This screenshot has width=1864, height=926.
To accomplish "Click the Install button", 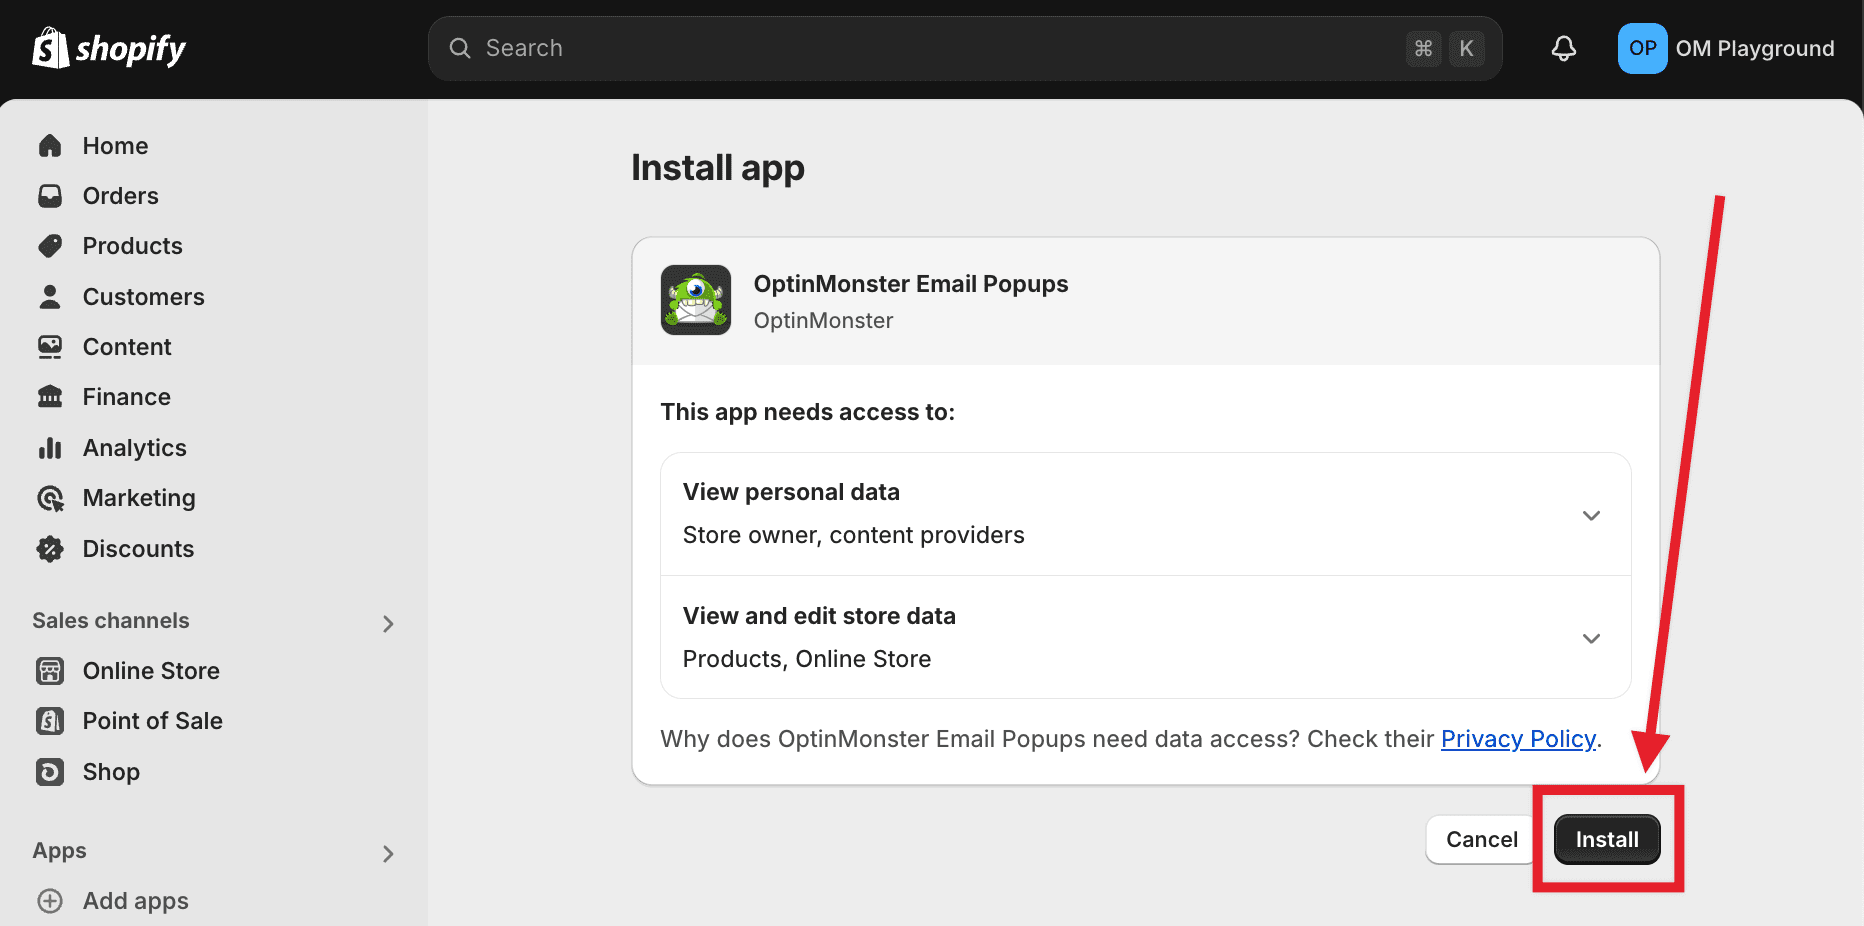I will point(1606,839).
